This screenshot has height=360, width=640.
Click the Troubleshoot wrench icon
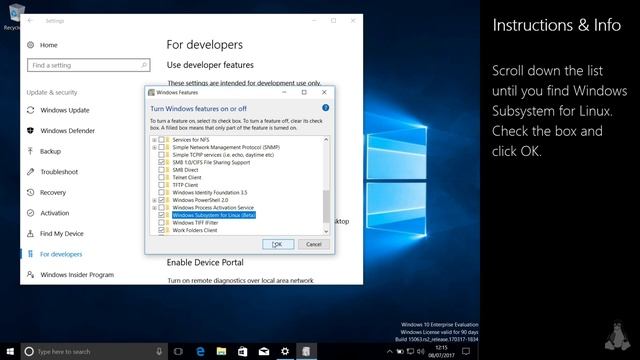click(31, 172)
